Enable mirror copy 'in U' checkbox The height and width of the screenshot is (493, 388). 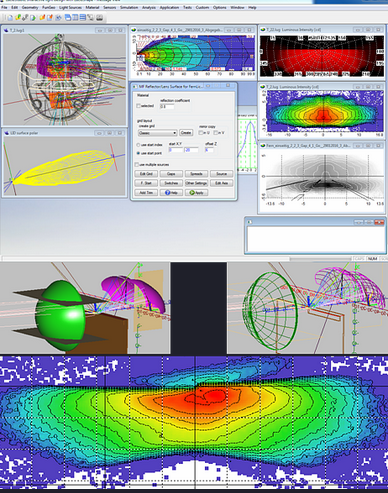pos(201,133)
